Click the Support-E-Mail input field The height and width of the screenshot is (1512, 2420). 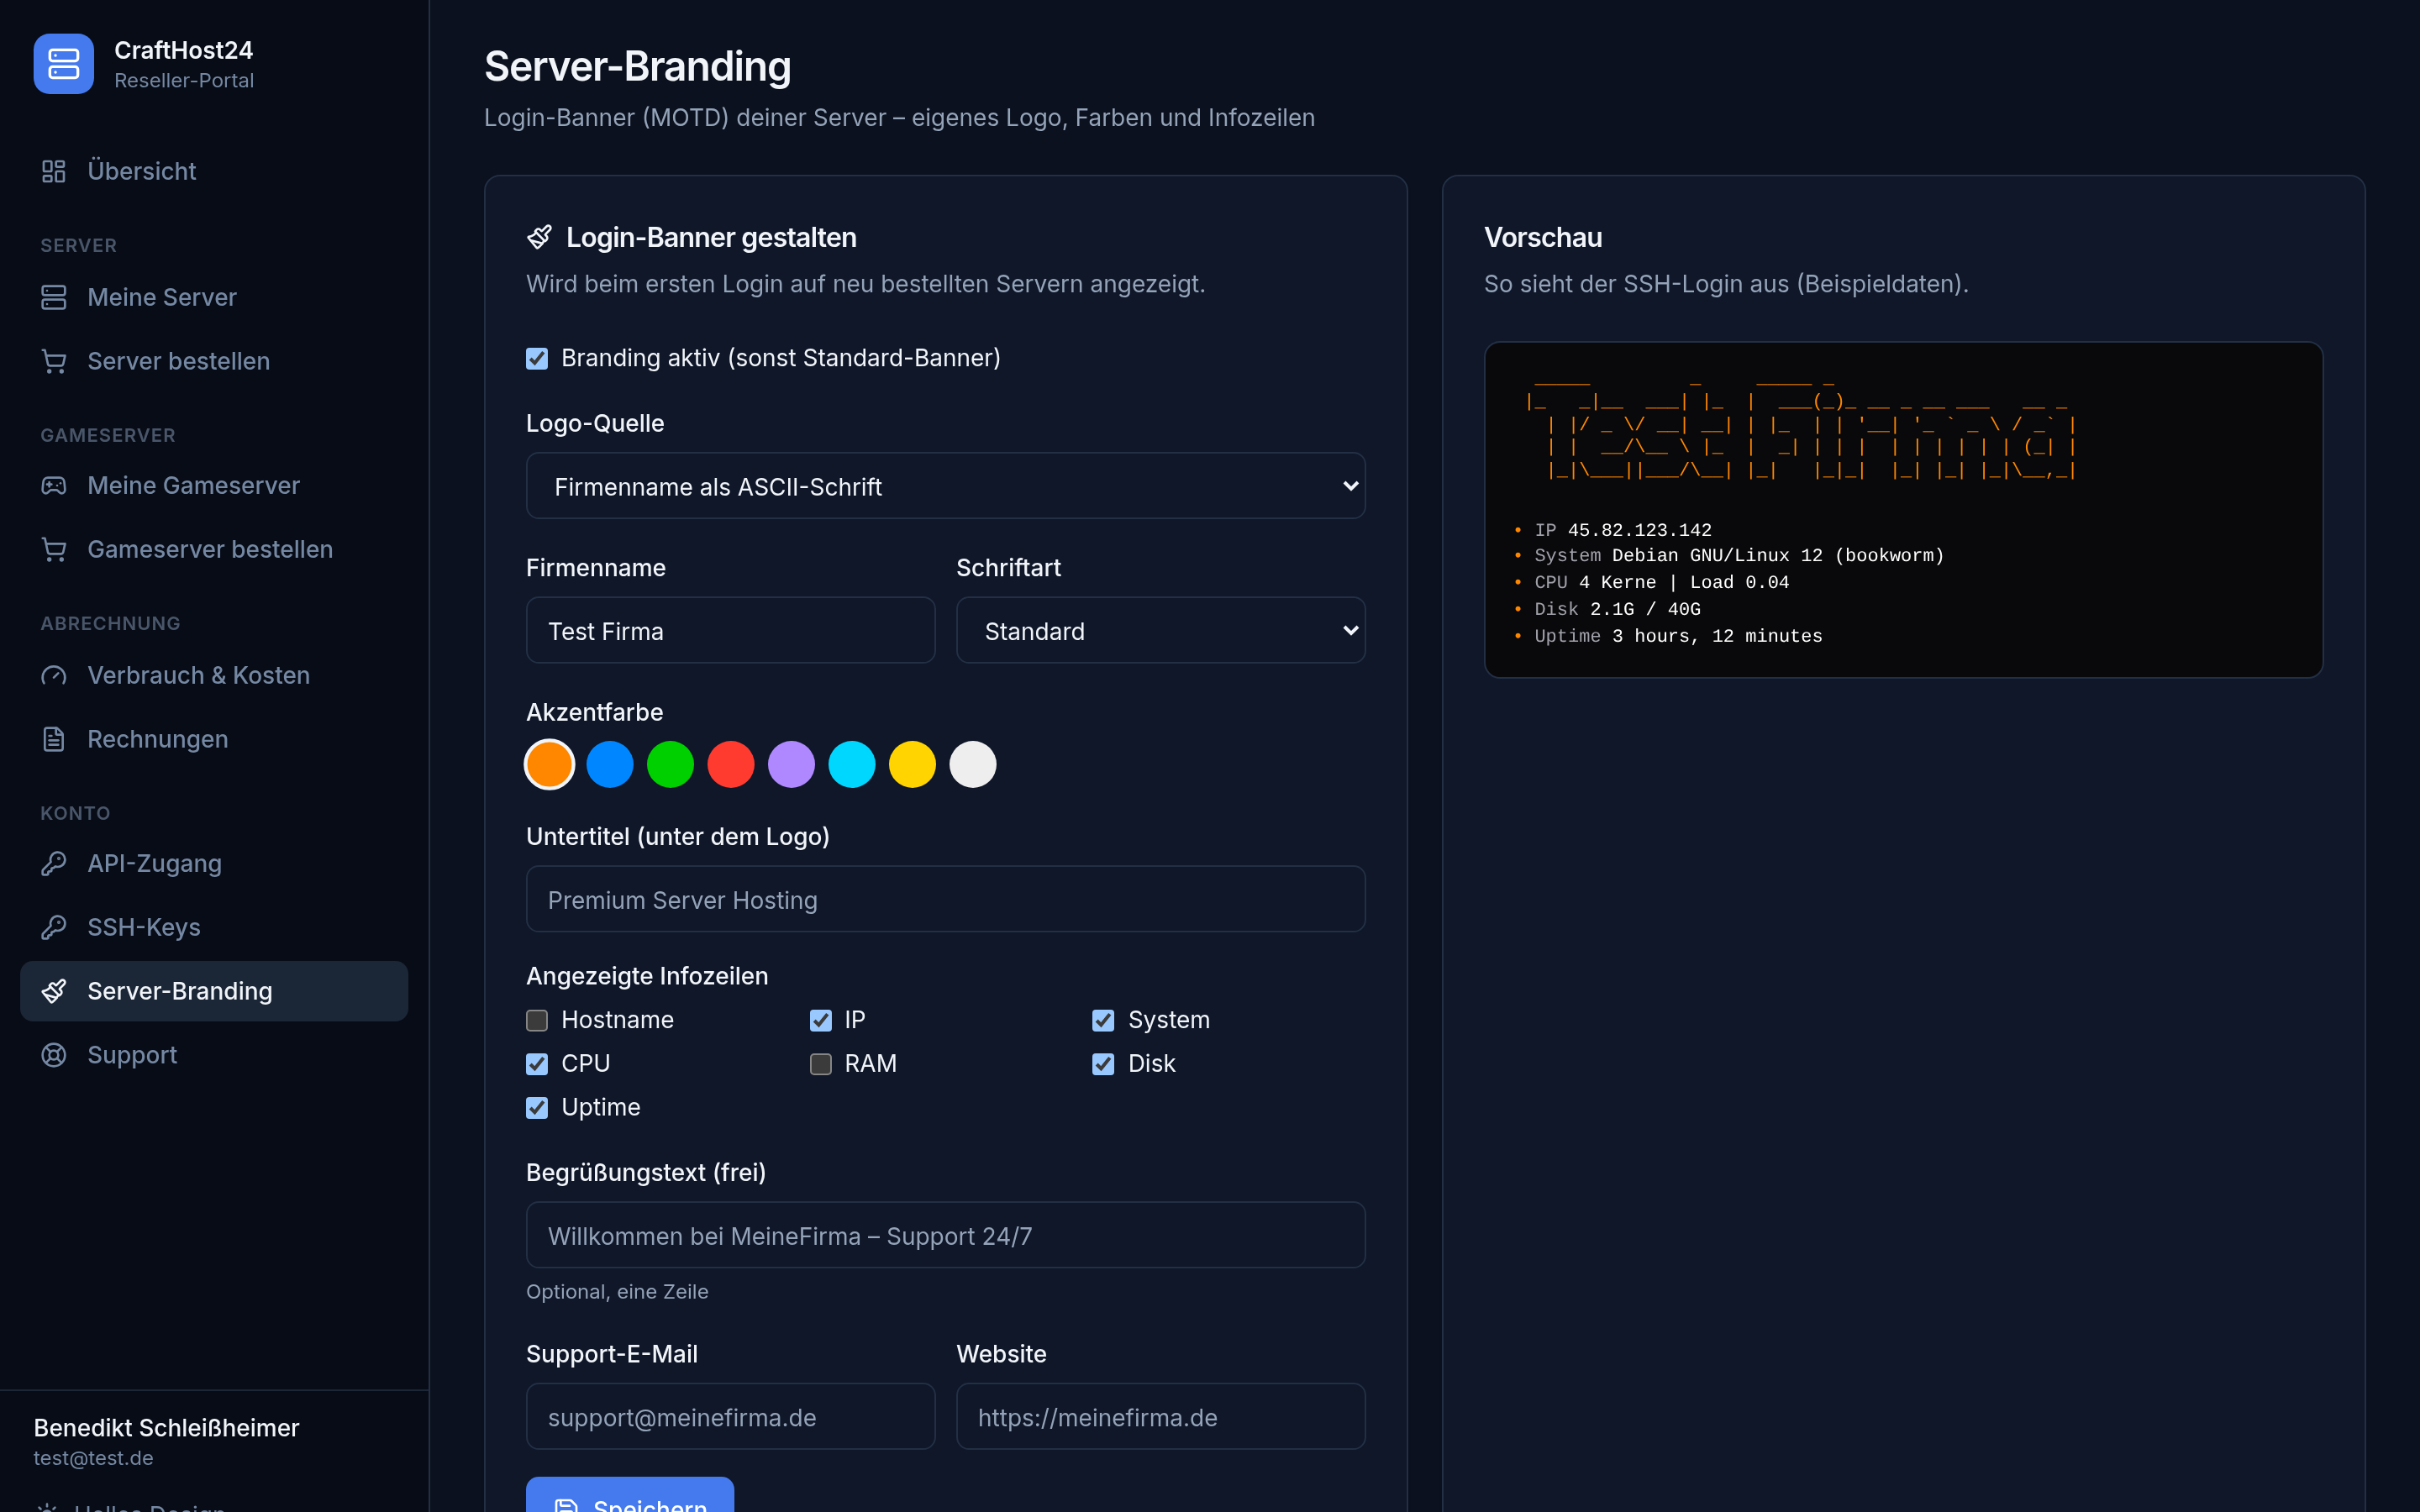tap(730, 1416)
